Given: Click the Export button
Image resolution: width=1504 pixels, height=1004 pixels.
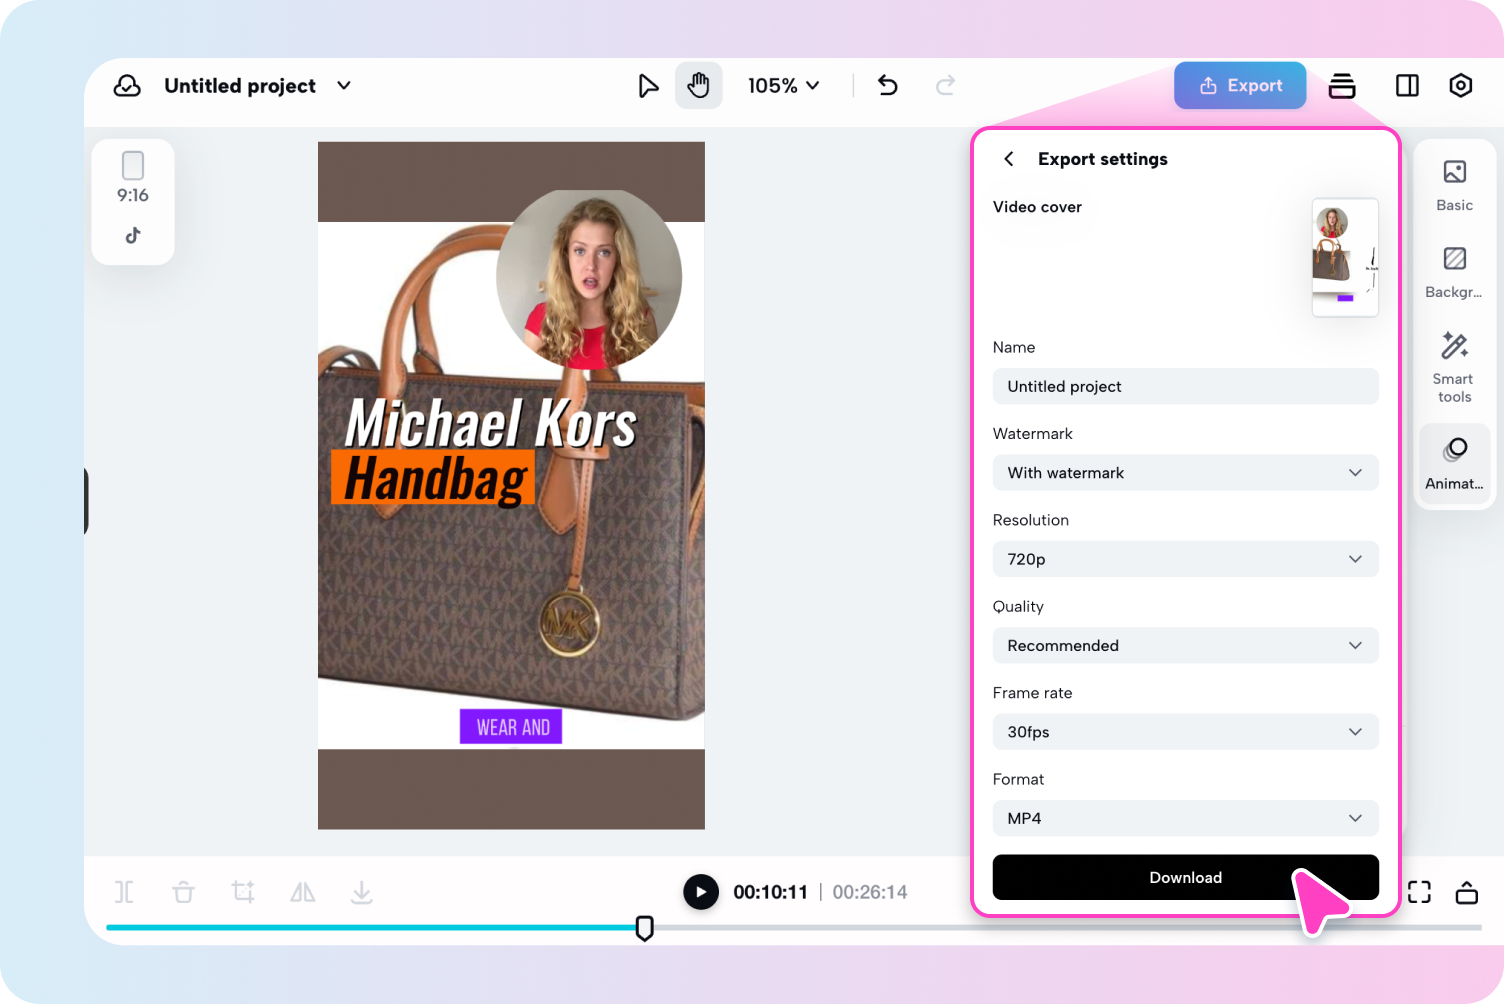Looking at the screenshot, I should coord(1240,86).
